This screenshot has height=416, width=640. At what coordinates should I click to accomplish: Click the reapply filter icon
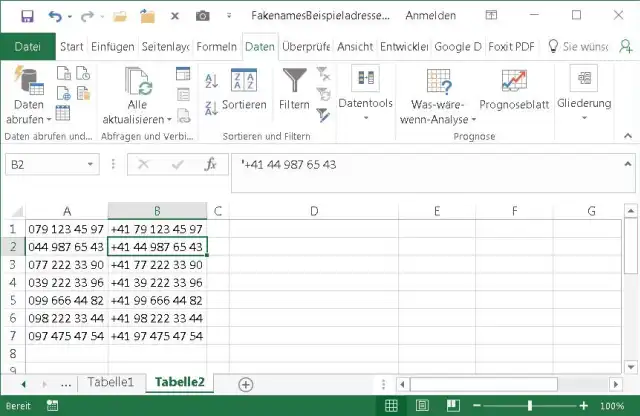(x=323, y=94)
